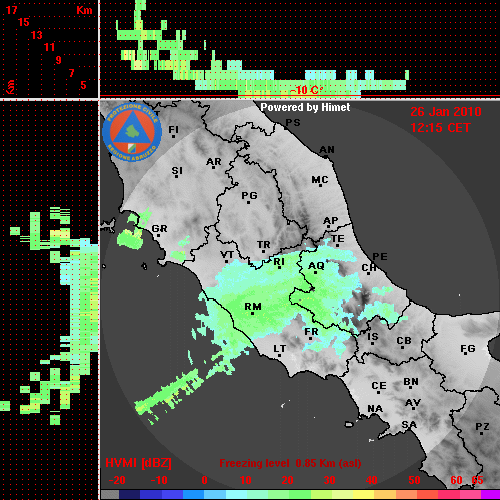Click the -20 dBZ value on legend
Image resolution: width=500 pixels, height=500 pixels.
click(x=117, y=480)
